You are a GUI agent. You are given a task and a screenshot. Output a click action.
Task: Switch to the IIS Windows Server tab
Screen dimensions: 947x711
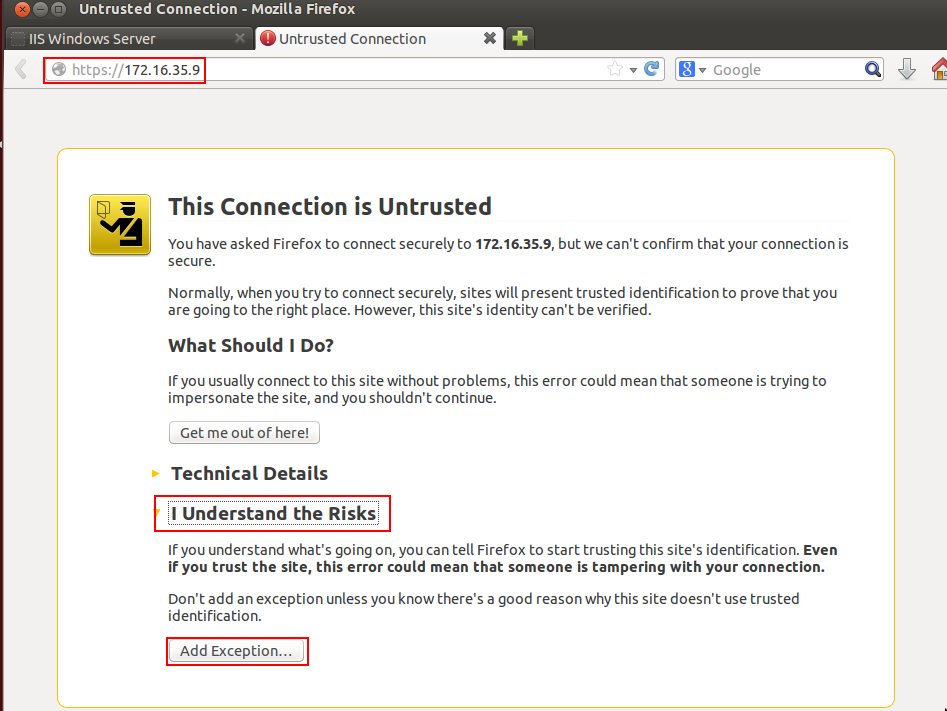click(x=128, y=39)
